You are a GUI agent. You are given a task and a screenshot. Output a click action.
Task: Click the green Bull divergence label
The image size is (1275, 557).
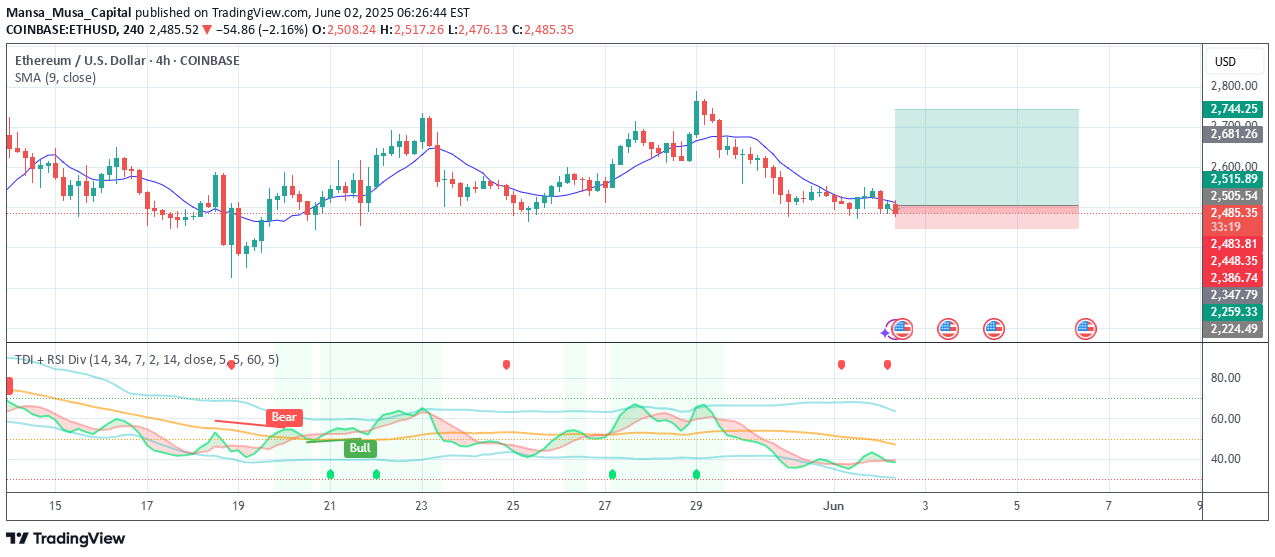point(360,448)
